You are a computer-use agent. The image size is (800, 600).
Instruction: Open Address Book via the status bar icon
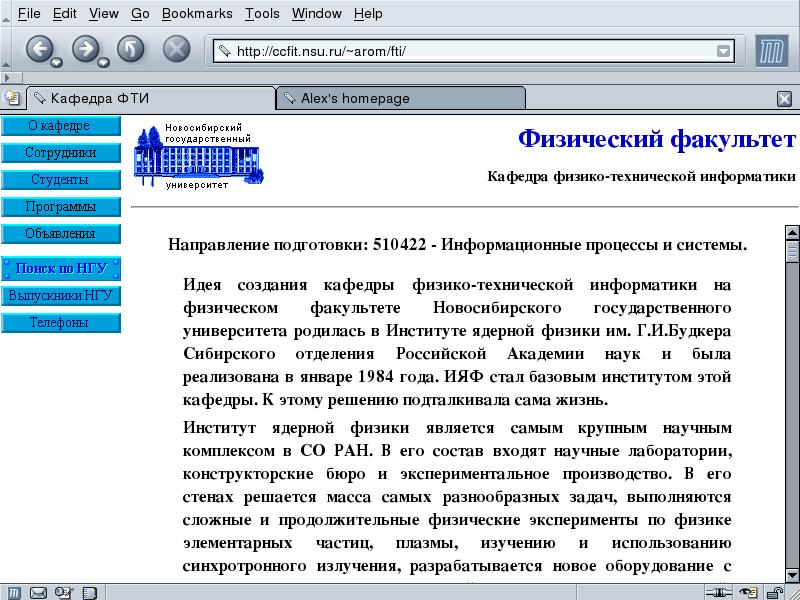(89, 593)
